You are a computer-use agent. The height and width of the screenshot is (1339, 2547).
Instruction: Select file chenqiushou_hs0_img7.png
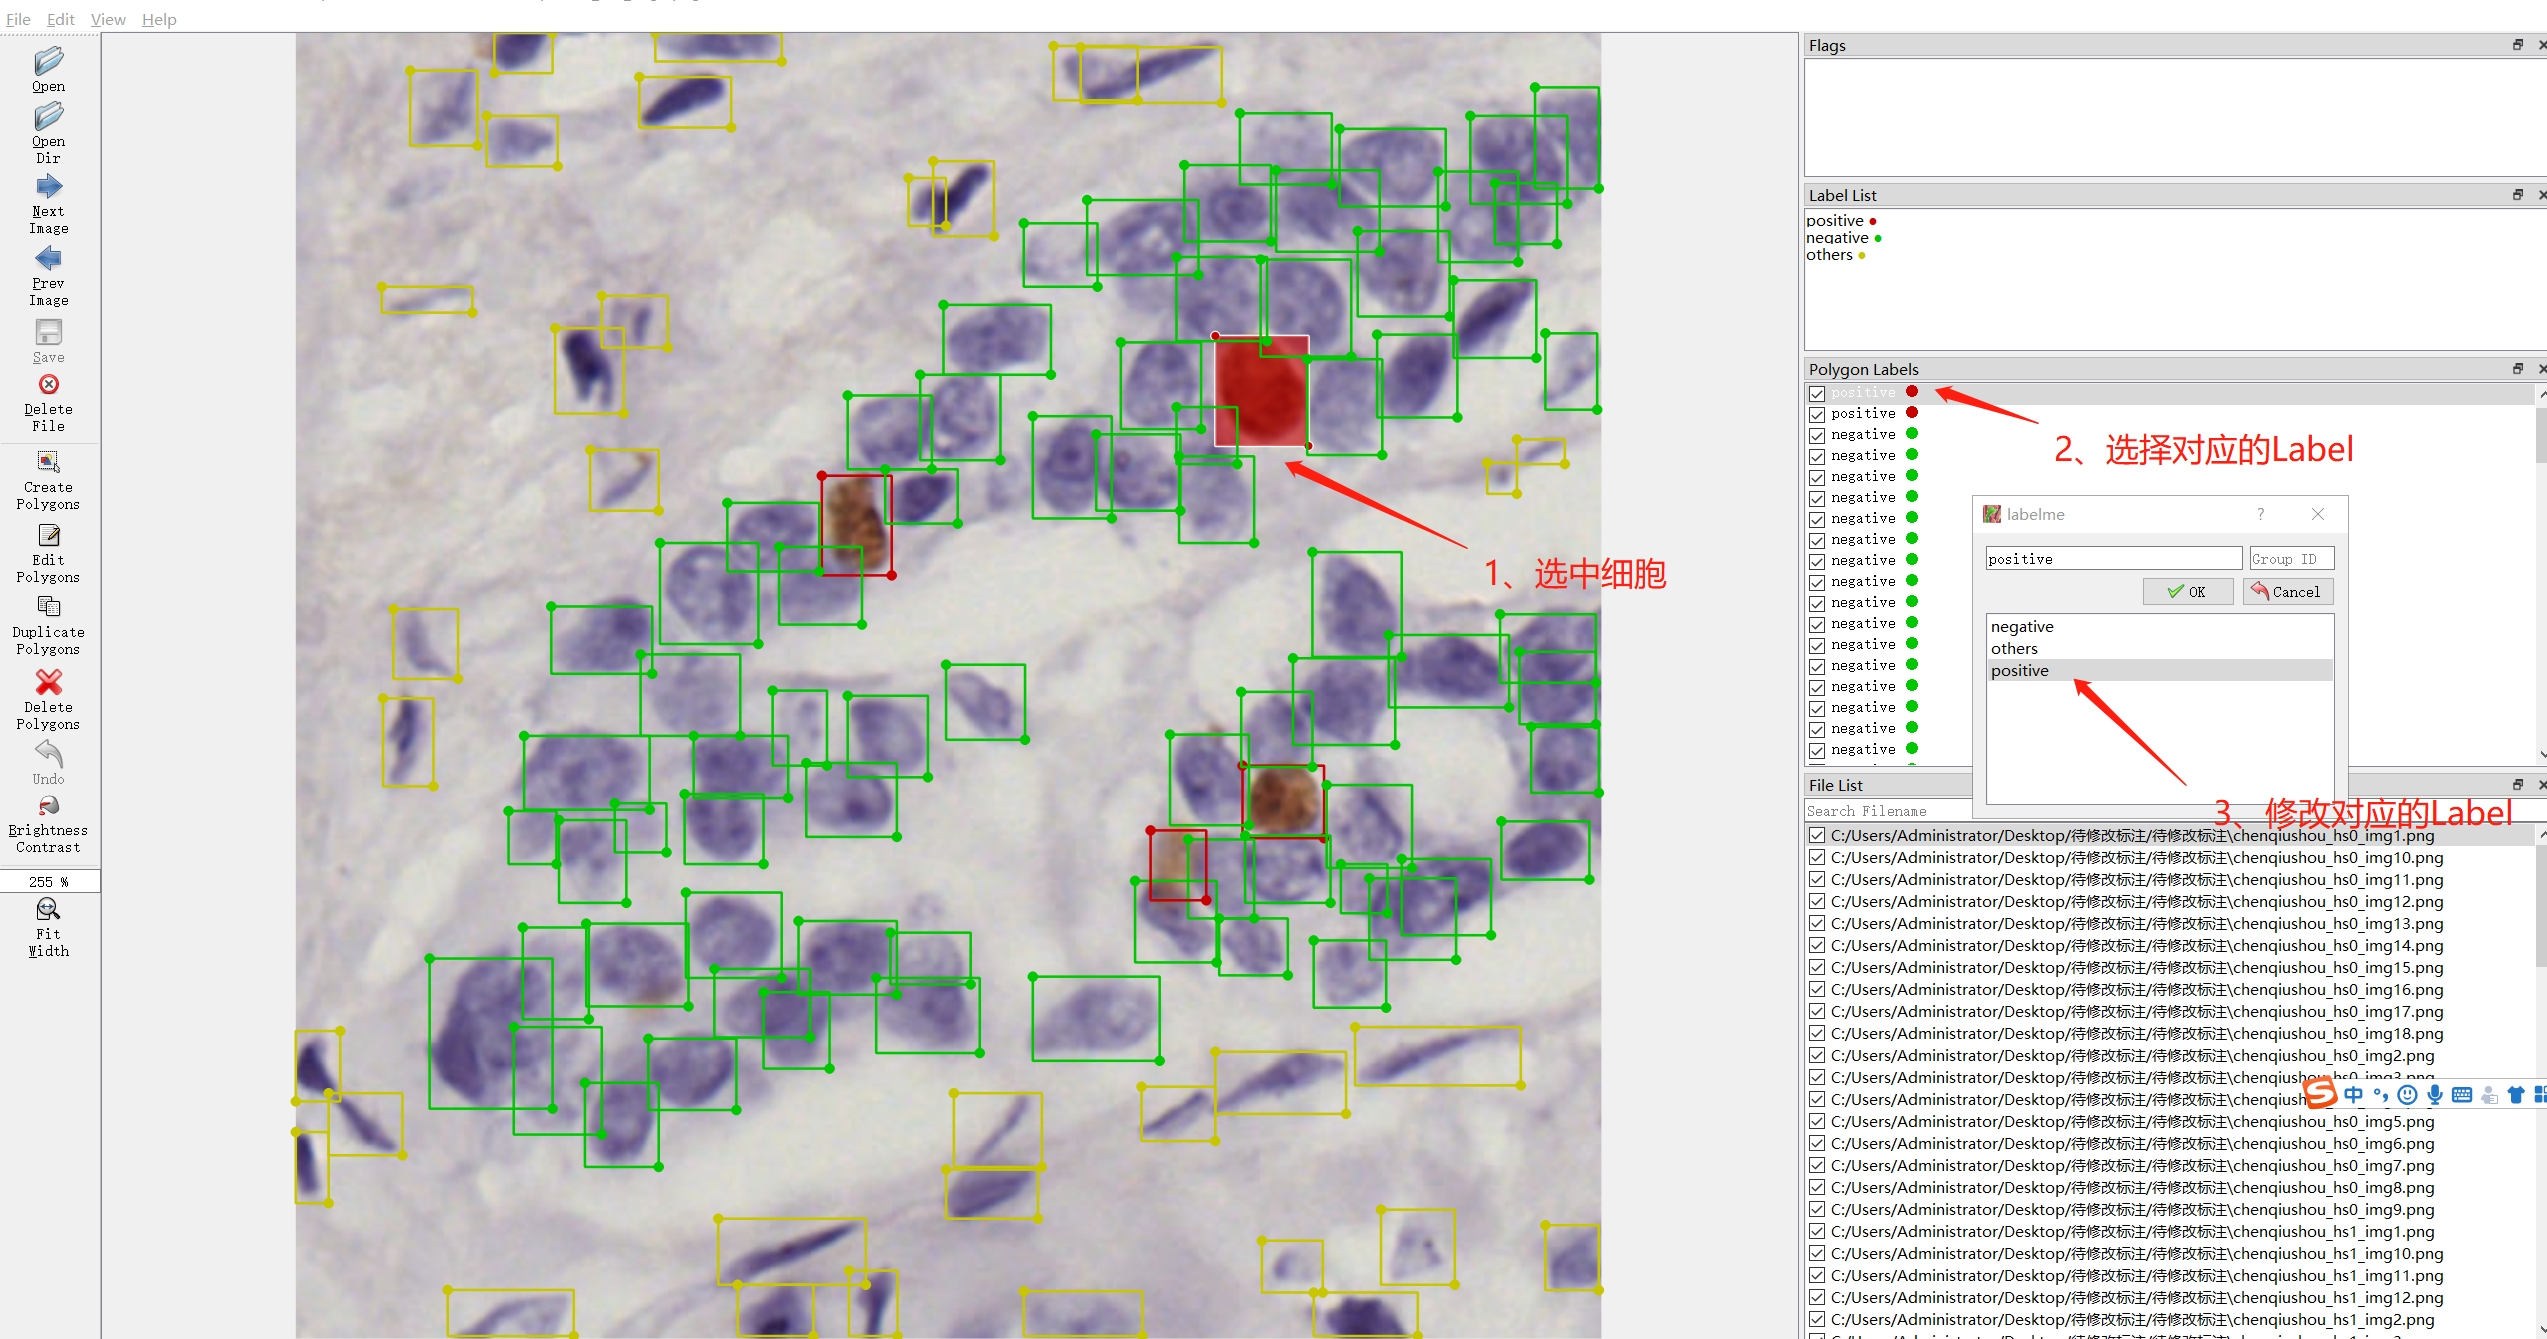2132,1165
